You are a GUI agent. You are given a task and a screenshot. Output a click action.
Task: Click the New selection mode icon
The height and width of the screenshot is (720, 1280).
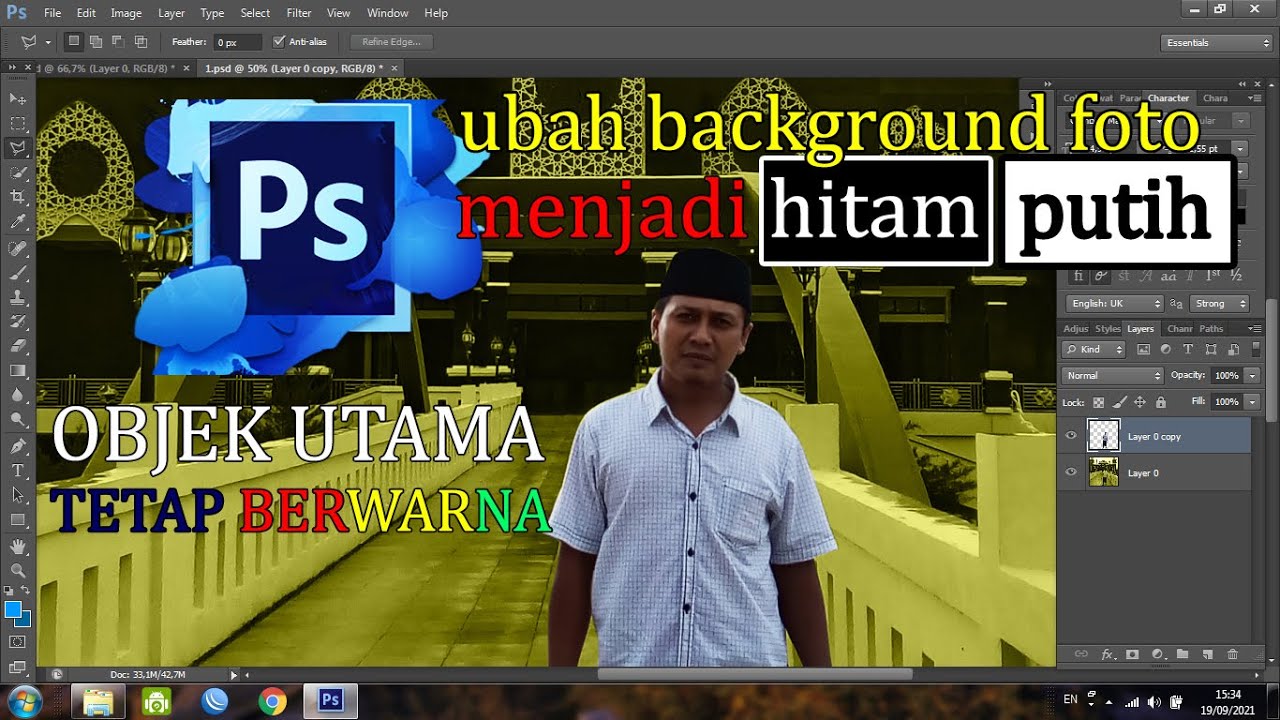[74, 42]
